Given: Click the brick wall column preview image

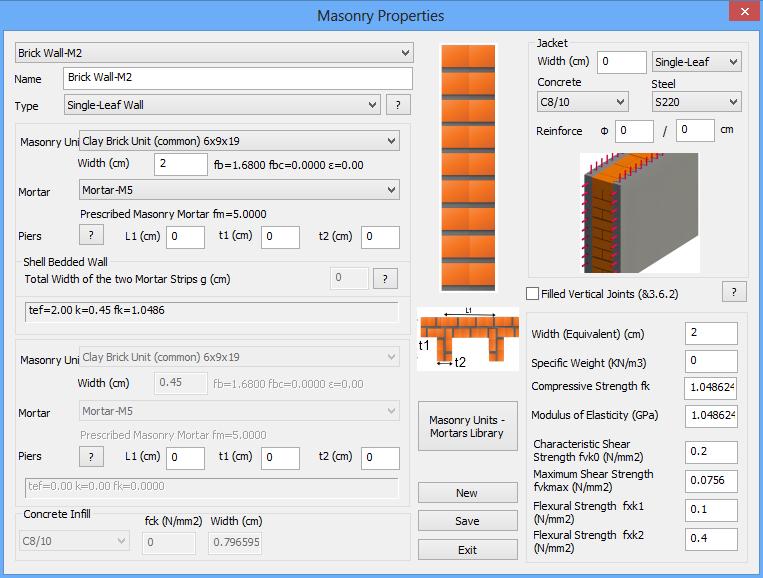Looking at the screenshot, I should (x=468, y=168).
